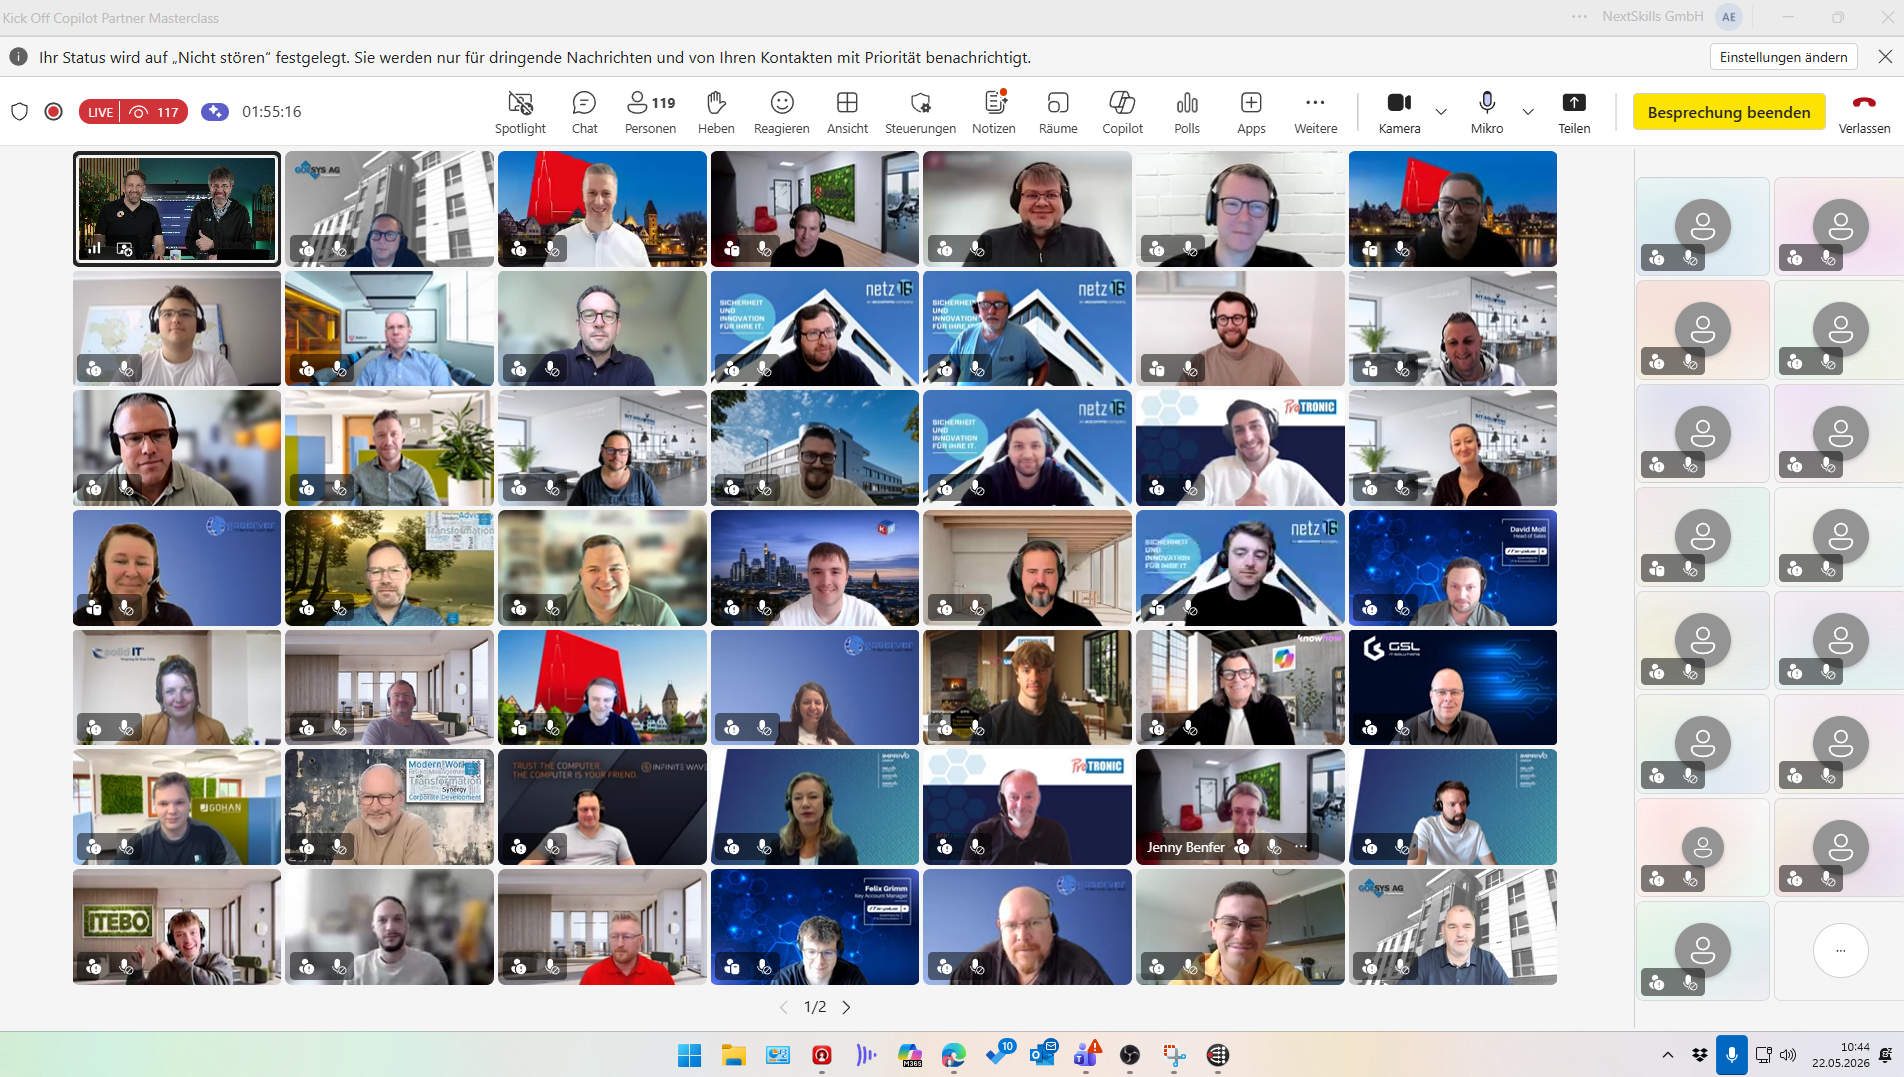Leave the meeting via Verlassen
The width and height of the screenshot is (1904, 1077).
click(1864, 112)
